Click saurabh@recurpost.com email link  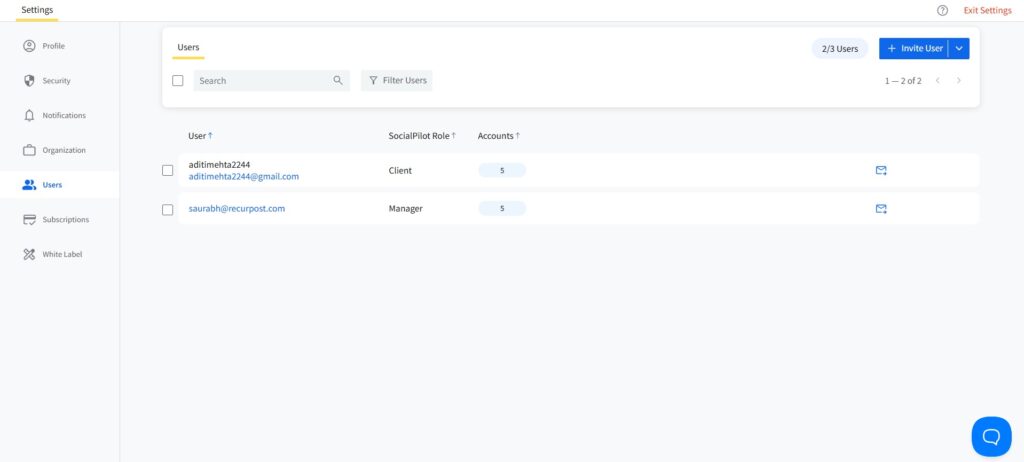pyautogui.click(x=237, y=209)
